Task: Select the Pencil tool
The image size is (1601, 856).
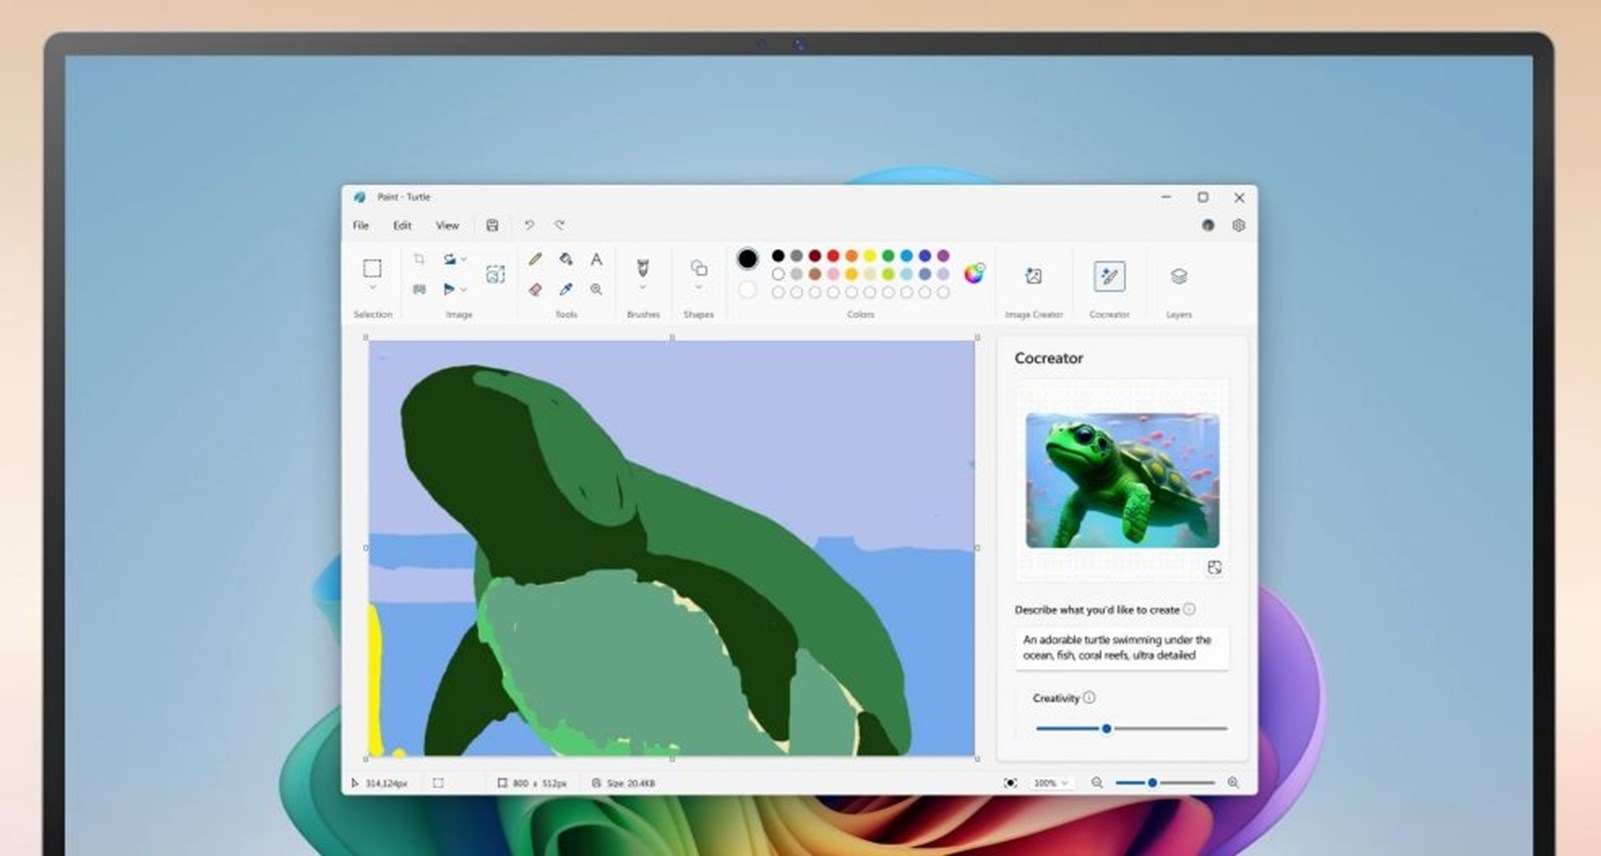Action: (x=535, y=259)
